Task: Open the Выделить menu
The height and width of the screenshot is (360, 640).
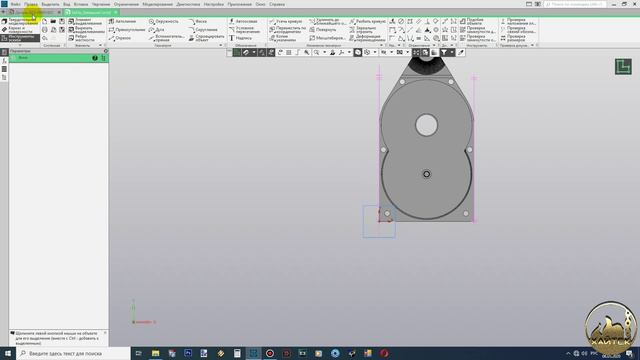Action: 50,4
